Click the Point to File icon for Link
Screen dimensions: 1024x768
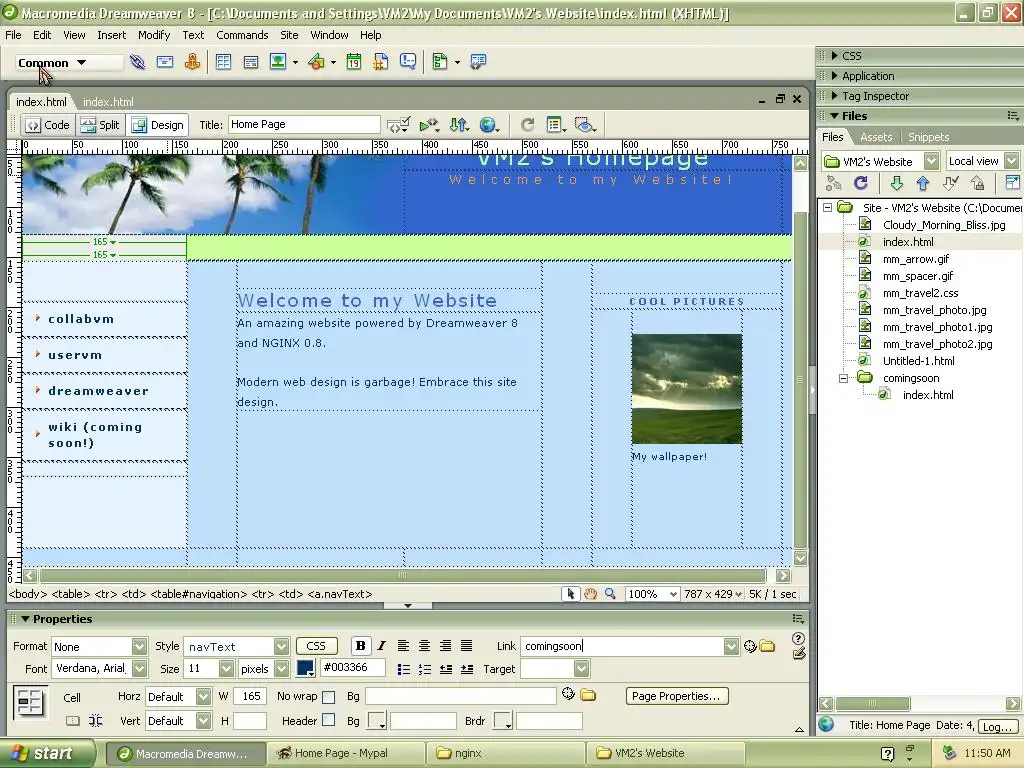(750, 647)
